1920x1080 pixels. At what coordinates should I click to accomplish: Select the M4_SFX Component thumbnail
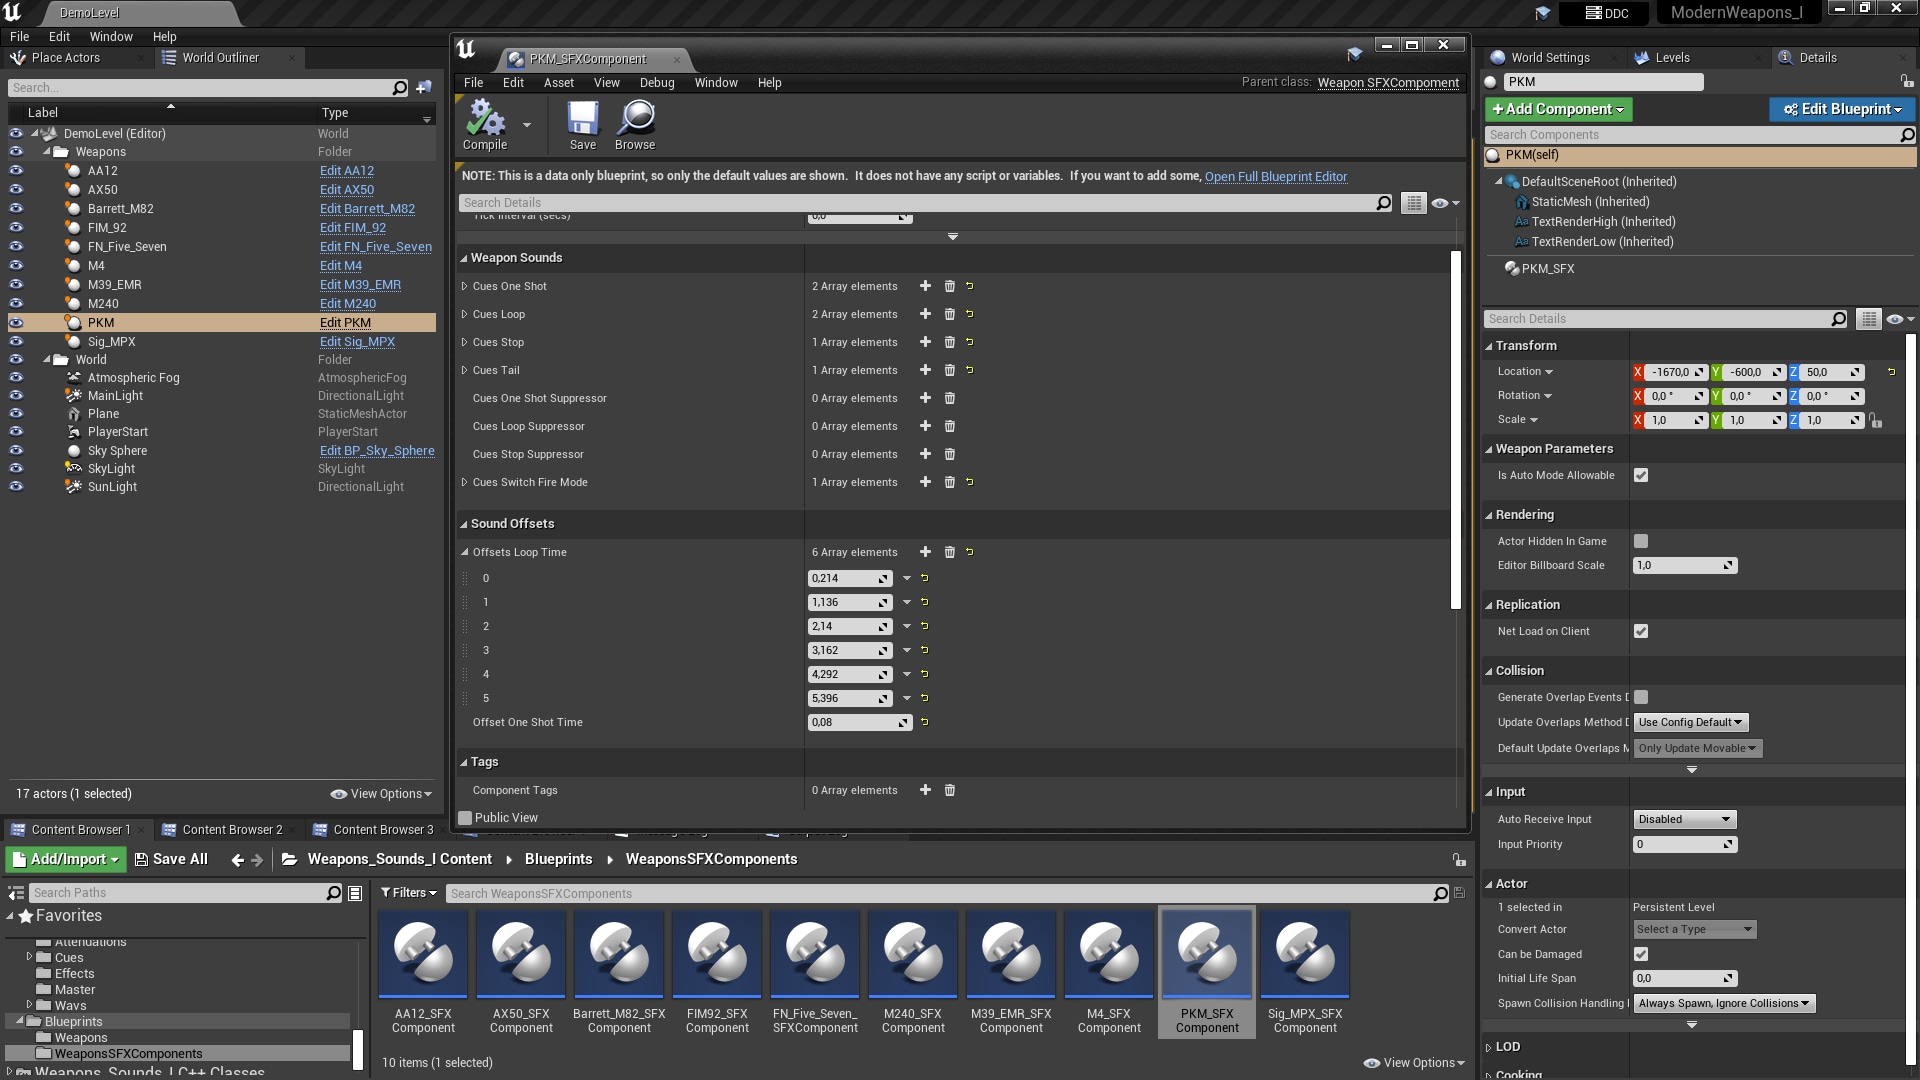pyautogui.click(x=1109, y=955)
